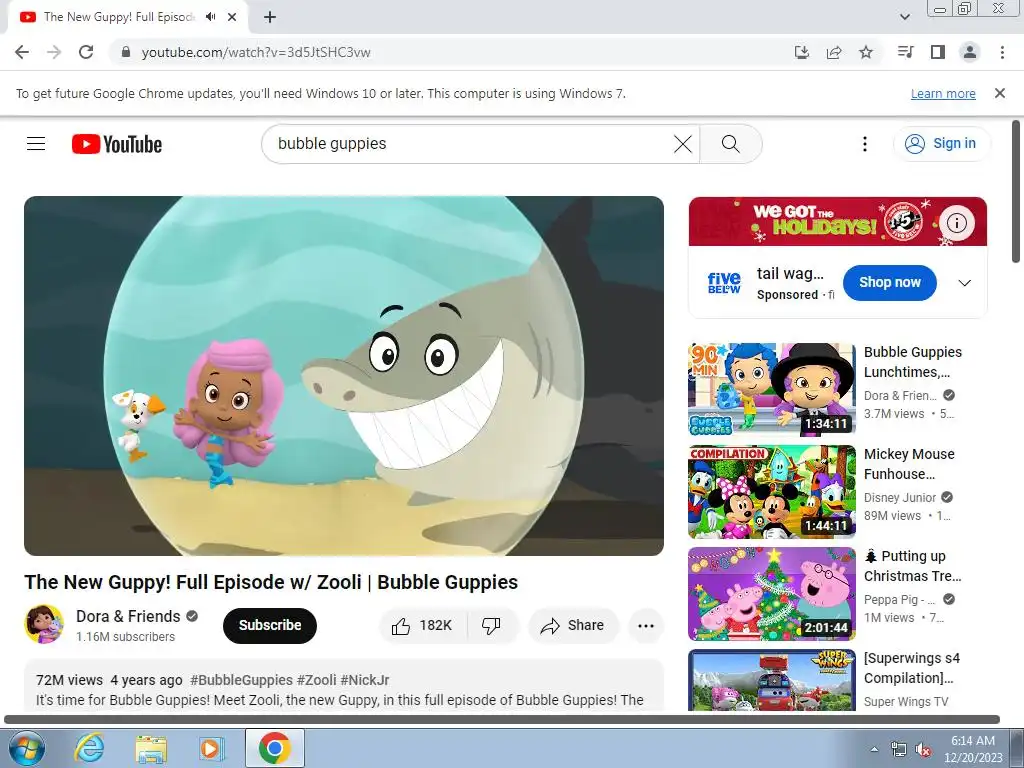This screenshot has width=1024, height=768.
Task: Open Dora & Friends channel name link
Action: [x=128, y=616]
